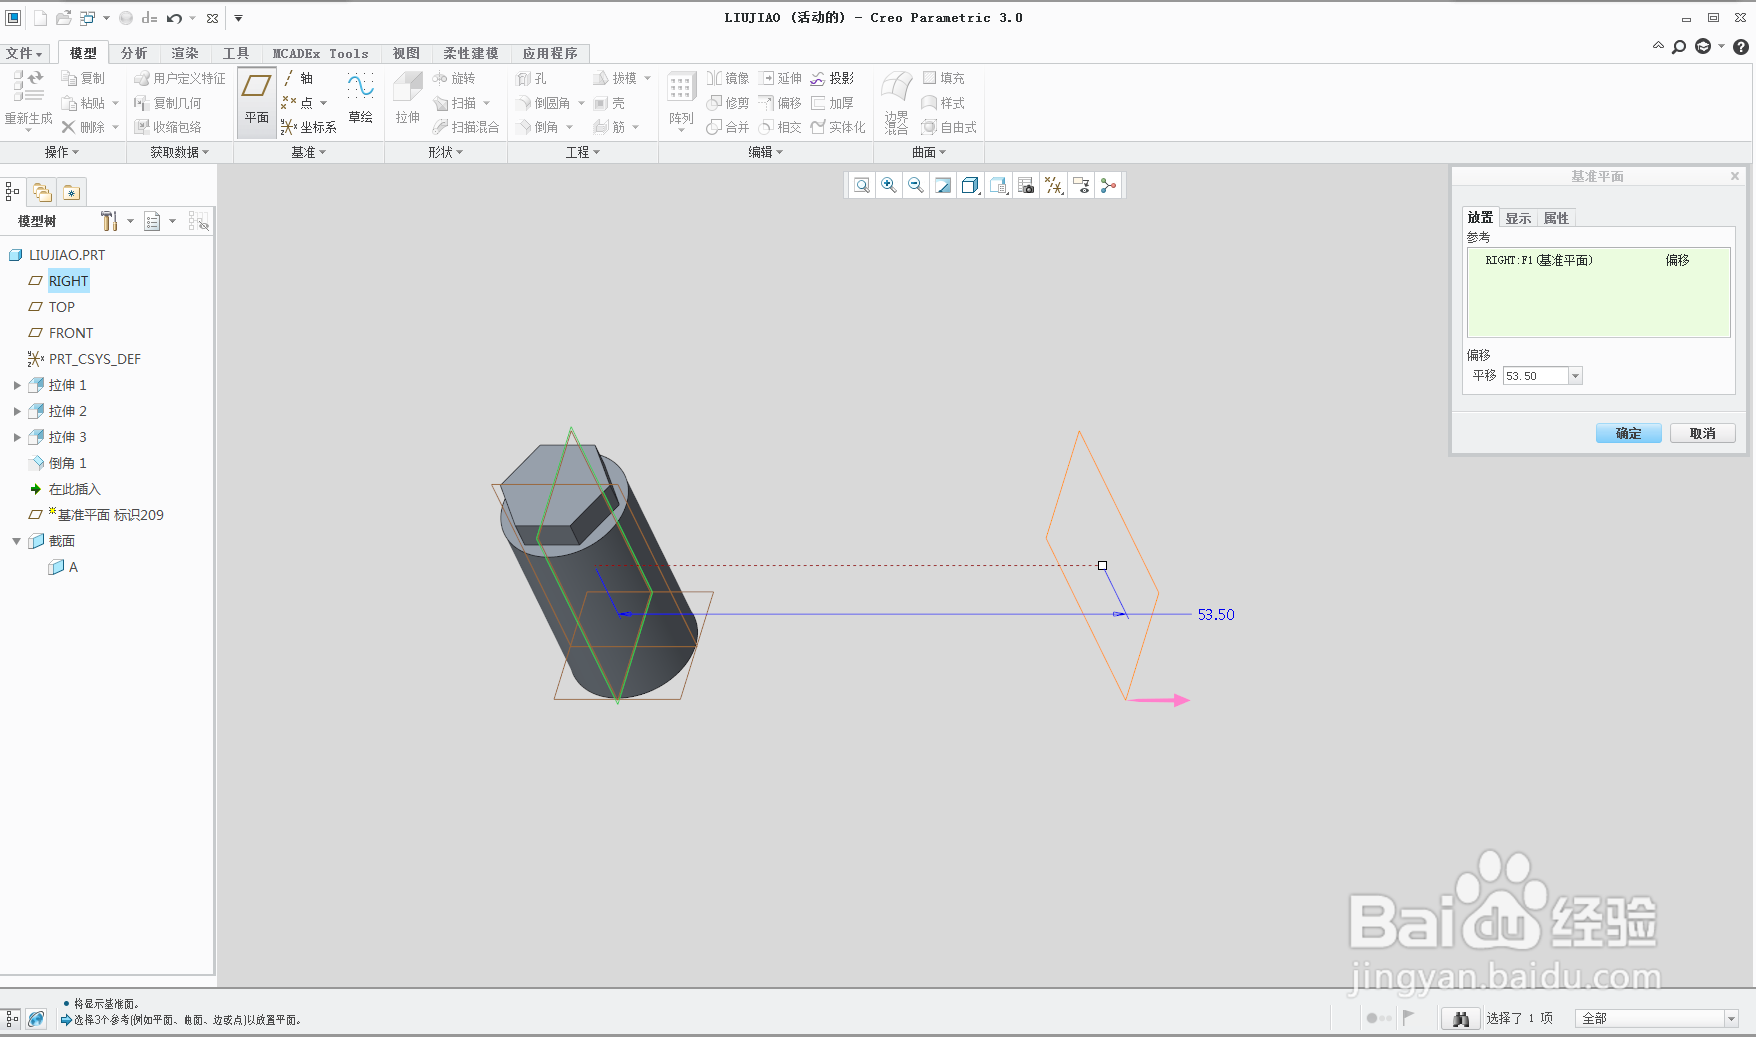Click the 孔 hole tool
Image resolution: width=1756 pixels, height=1037 pixels.
point(531,78)
